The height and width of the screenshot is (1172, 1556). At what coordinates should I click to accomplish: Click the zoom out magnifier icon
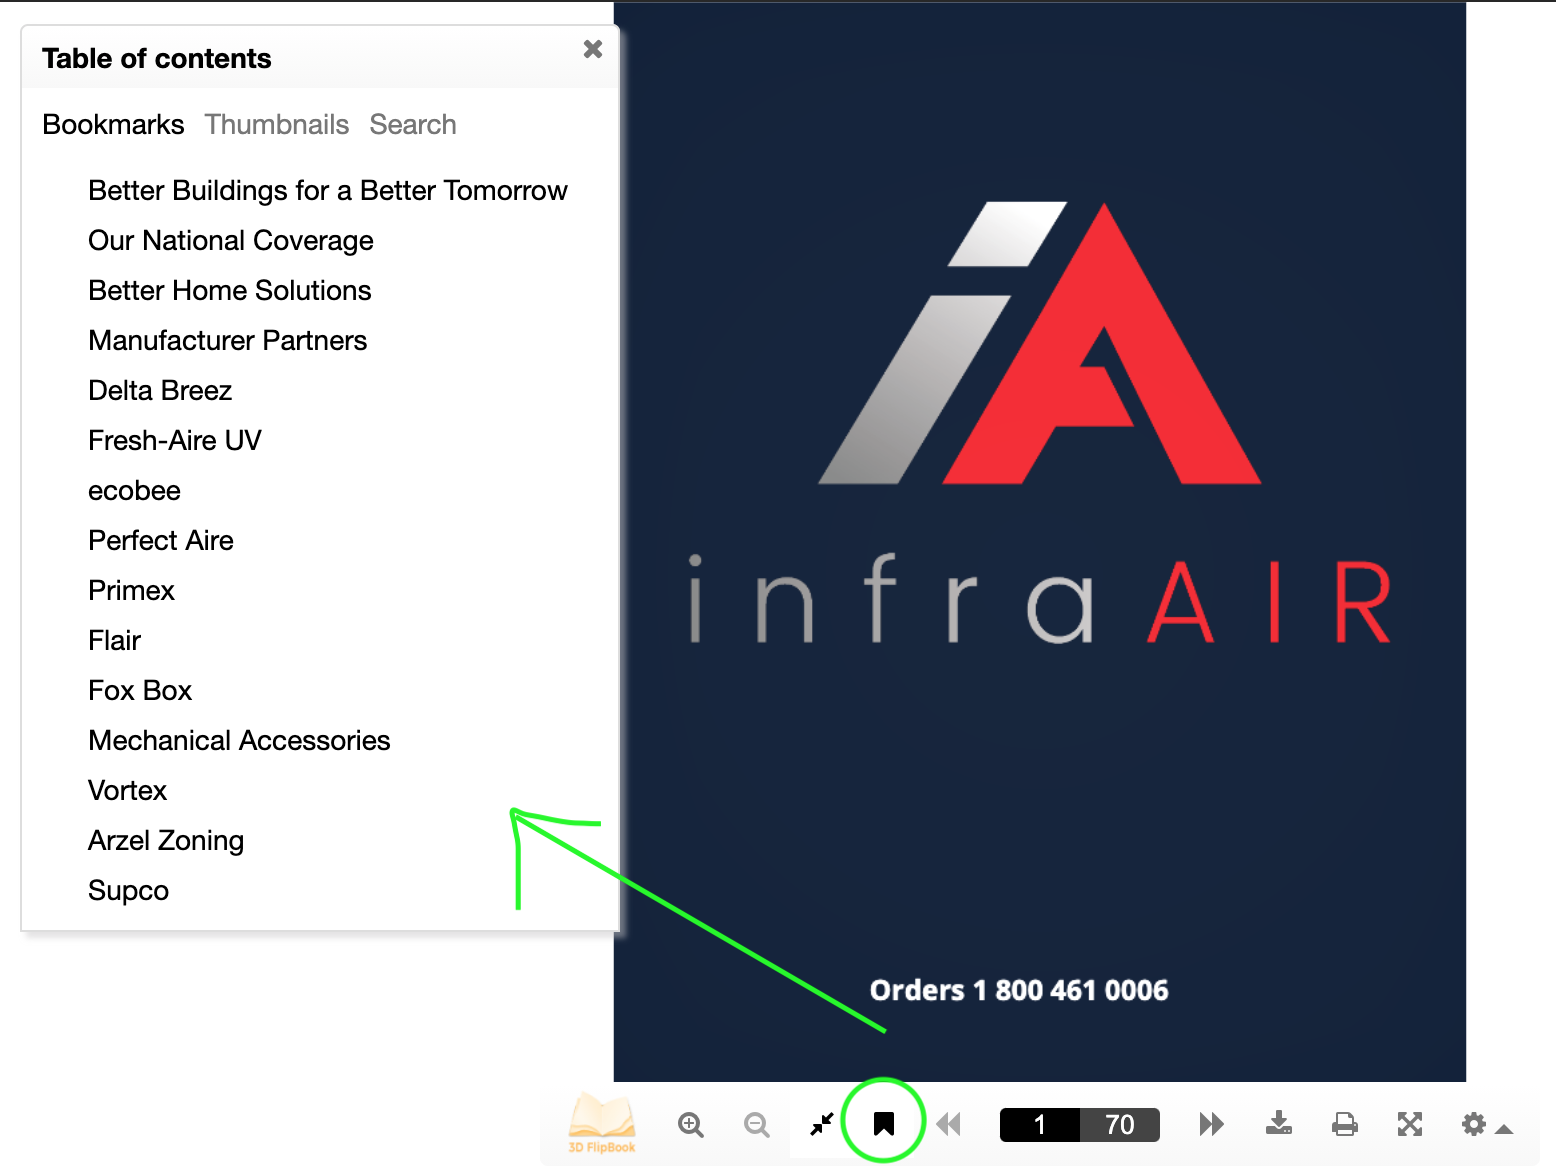tap(757, 1125)
